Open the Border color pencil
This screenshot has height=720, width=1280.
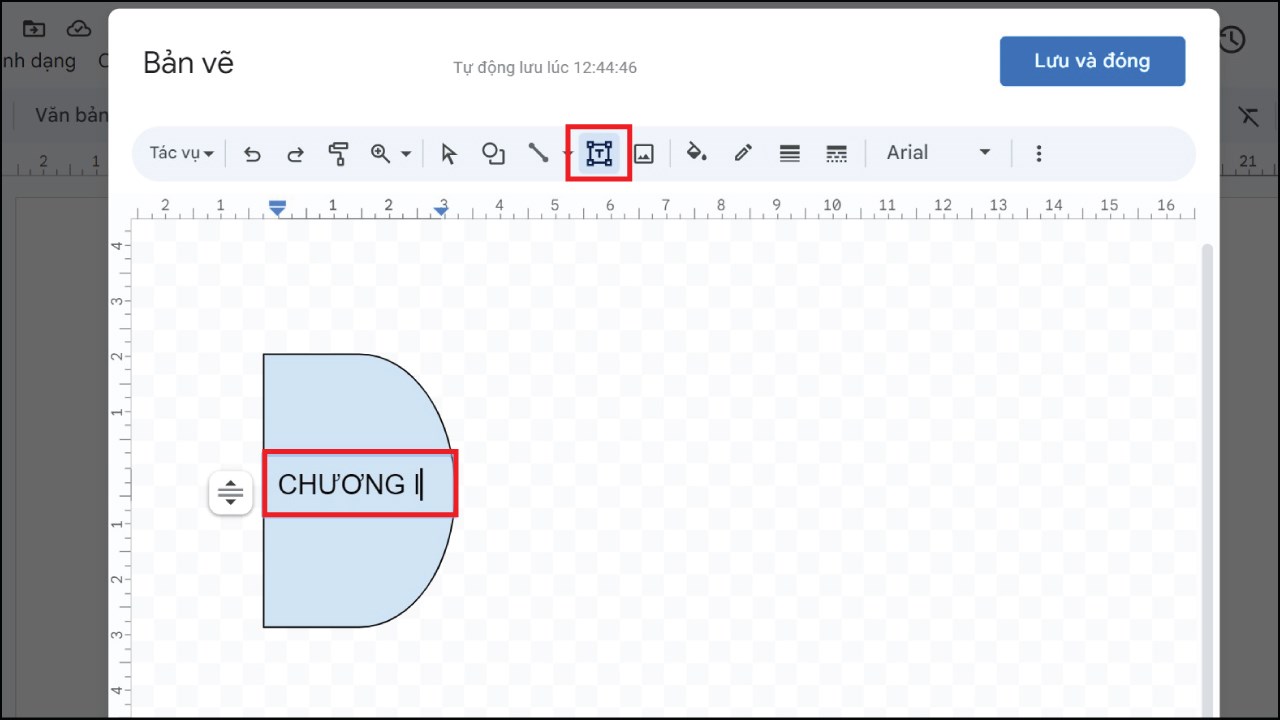point(743,154)
